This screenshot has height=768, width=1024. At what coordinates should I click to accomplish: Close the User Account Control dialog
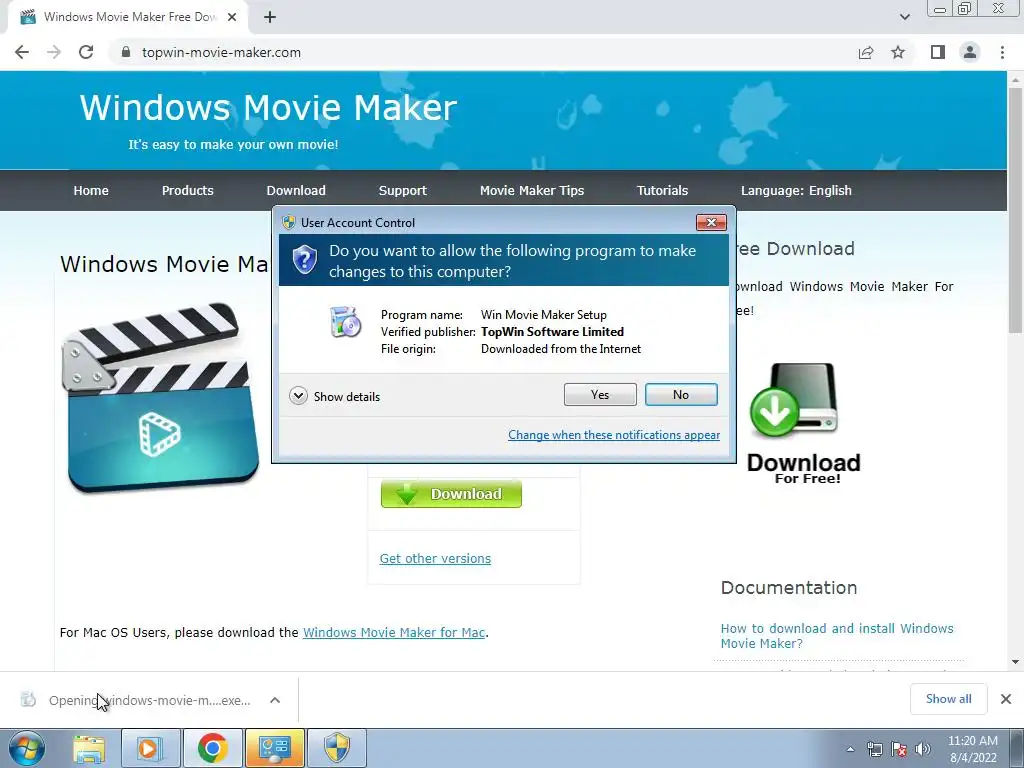(711, 223)
